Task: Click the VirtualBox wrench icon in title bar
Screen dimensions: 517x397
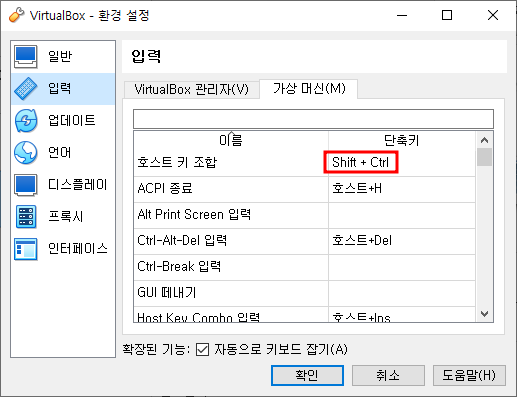Action: [x=16, y=15]
